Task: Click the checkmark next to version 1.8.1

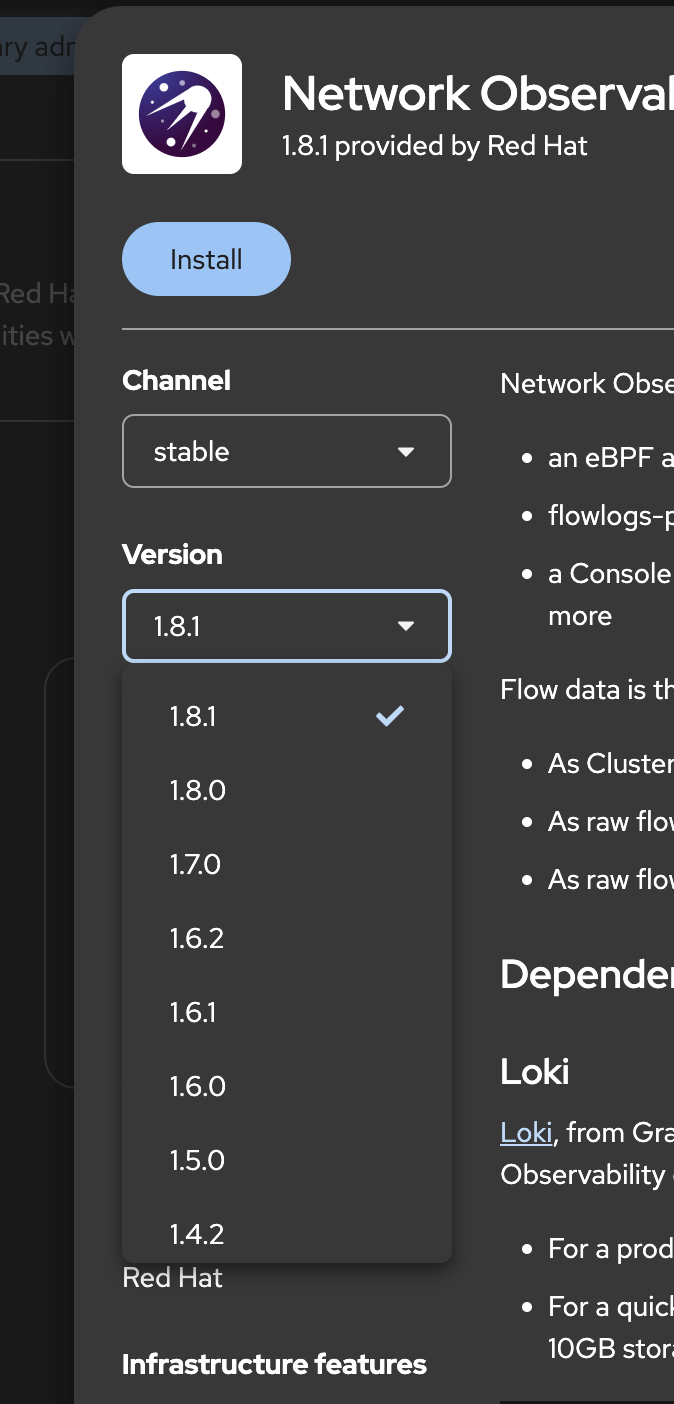Action: (389, 716)
